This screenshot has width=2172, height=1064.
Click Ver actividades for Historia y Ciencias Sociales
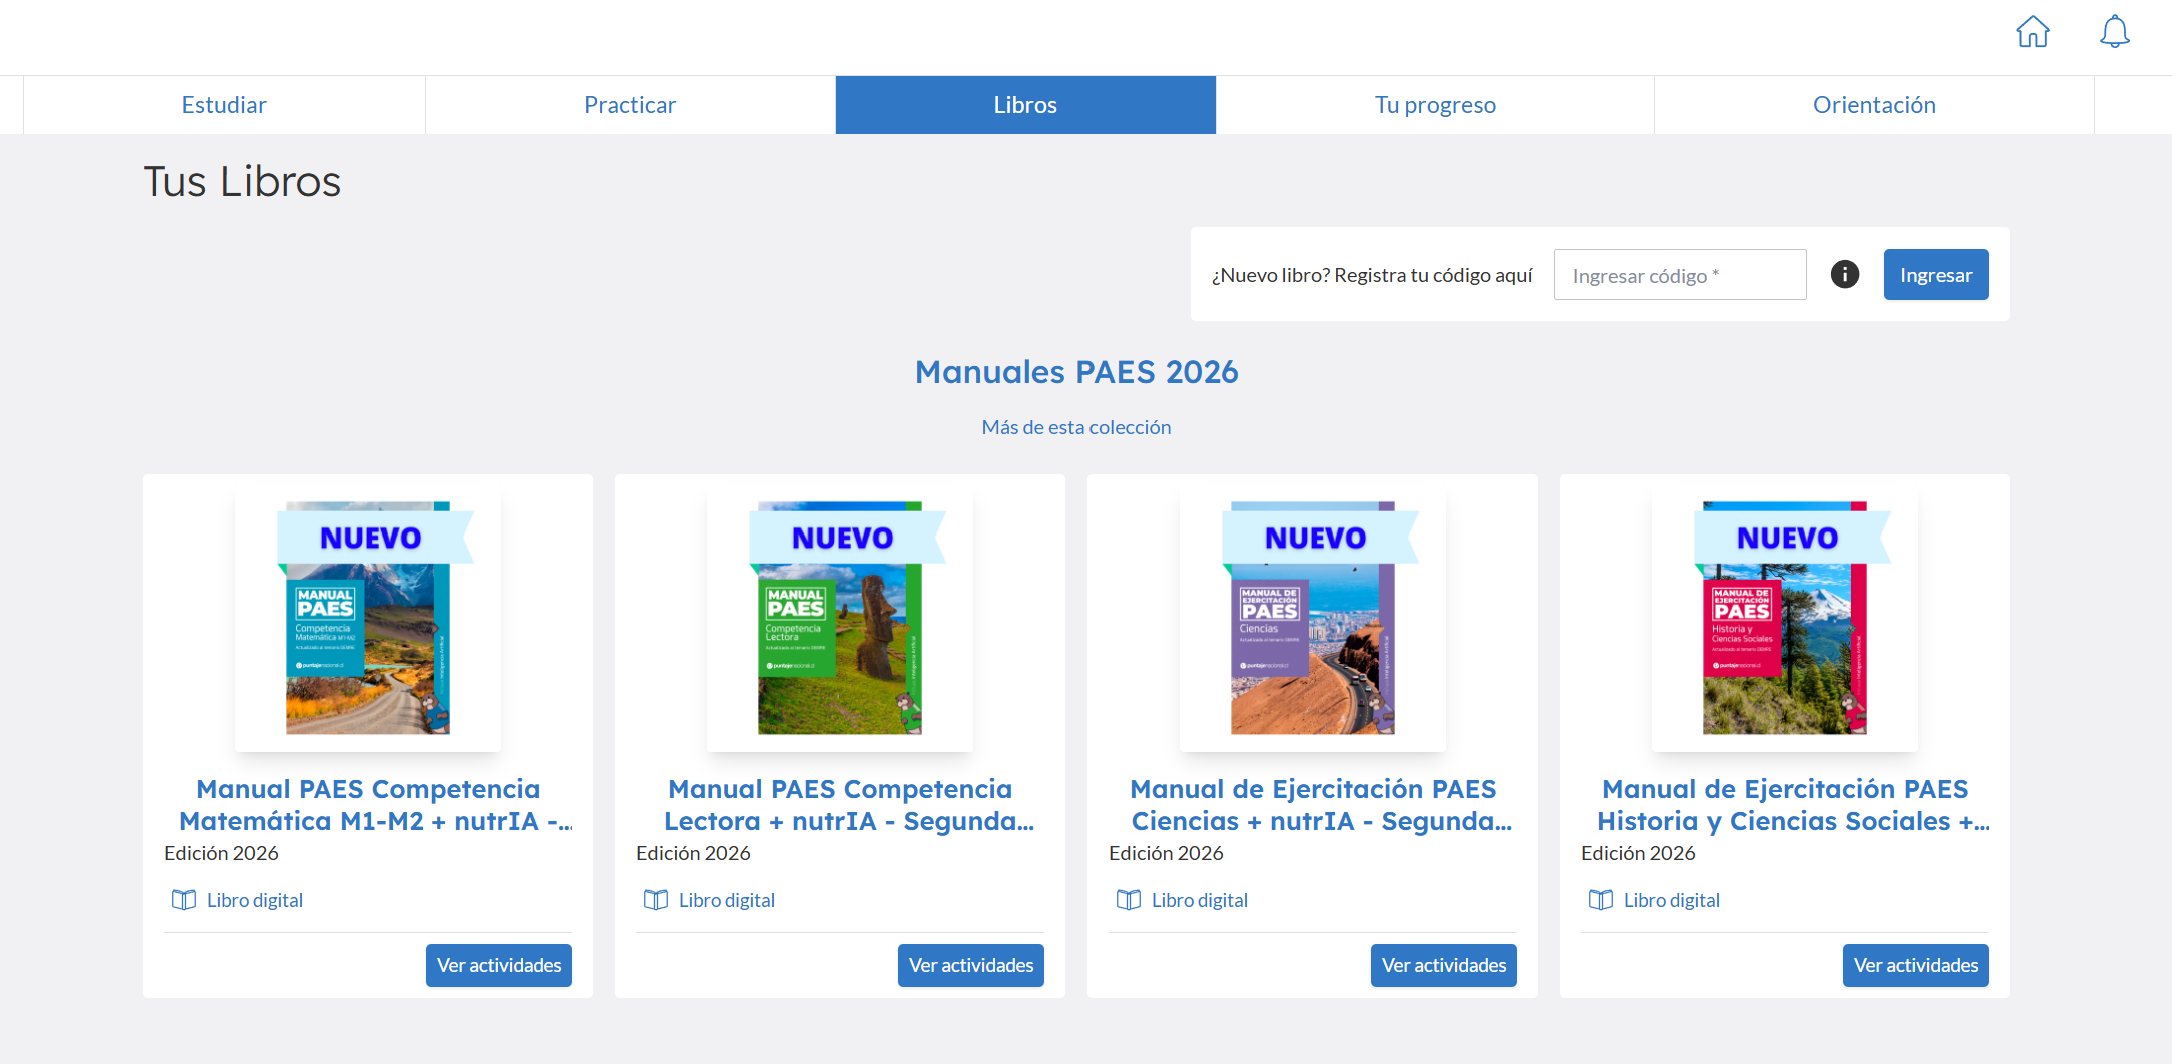pos(1915,965)
